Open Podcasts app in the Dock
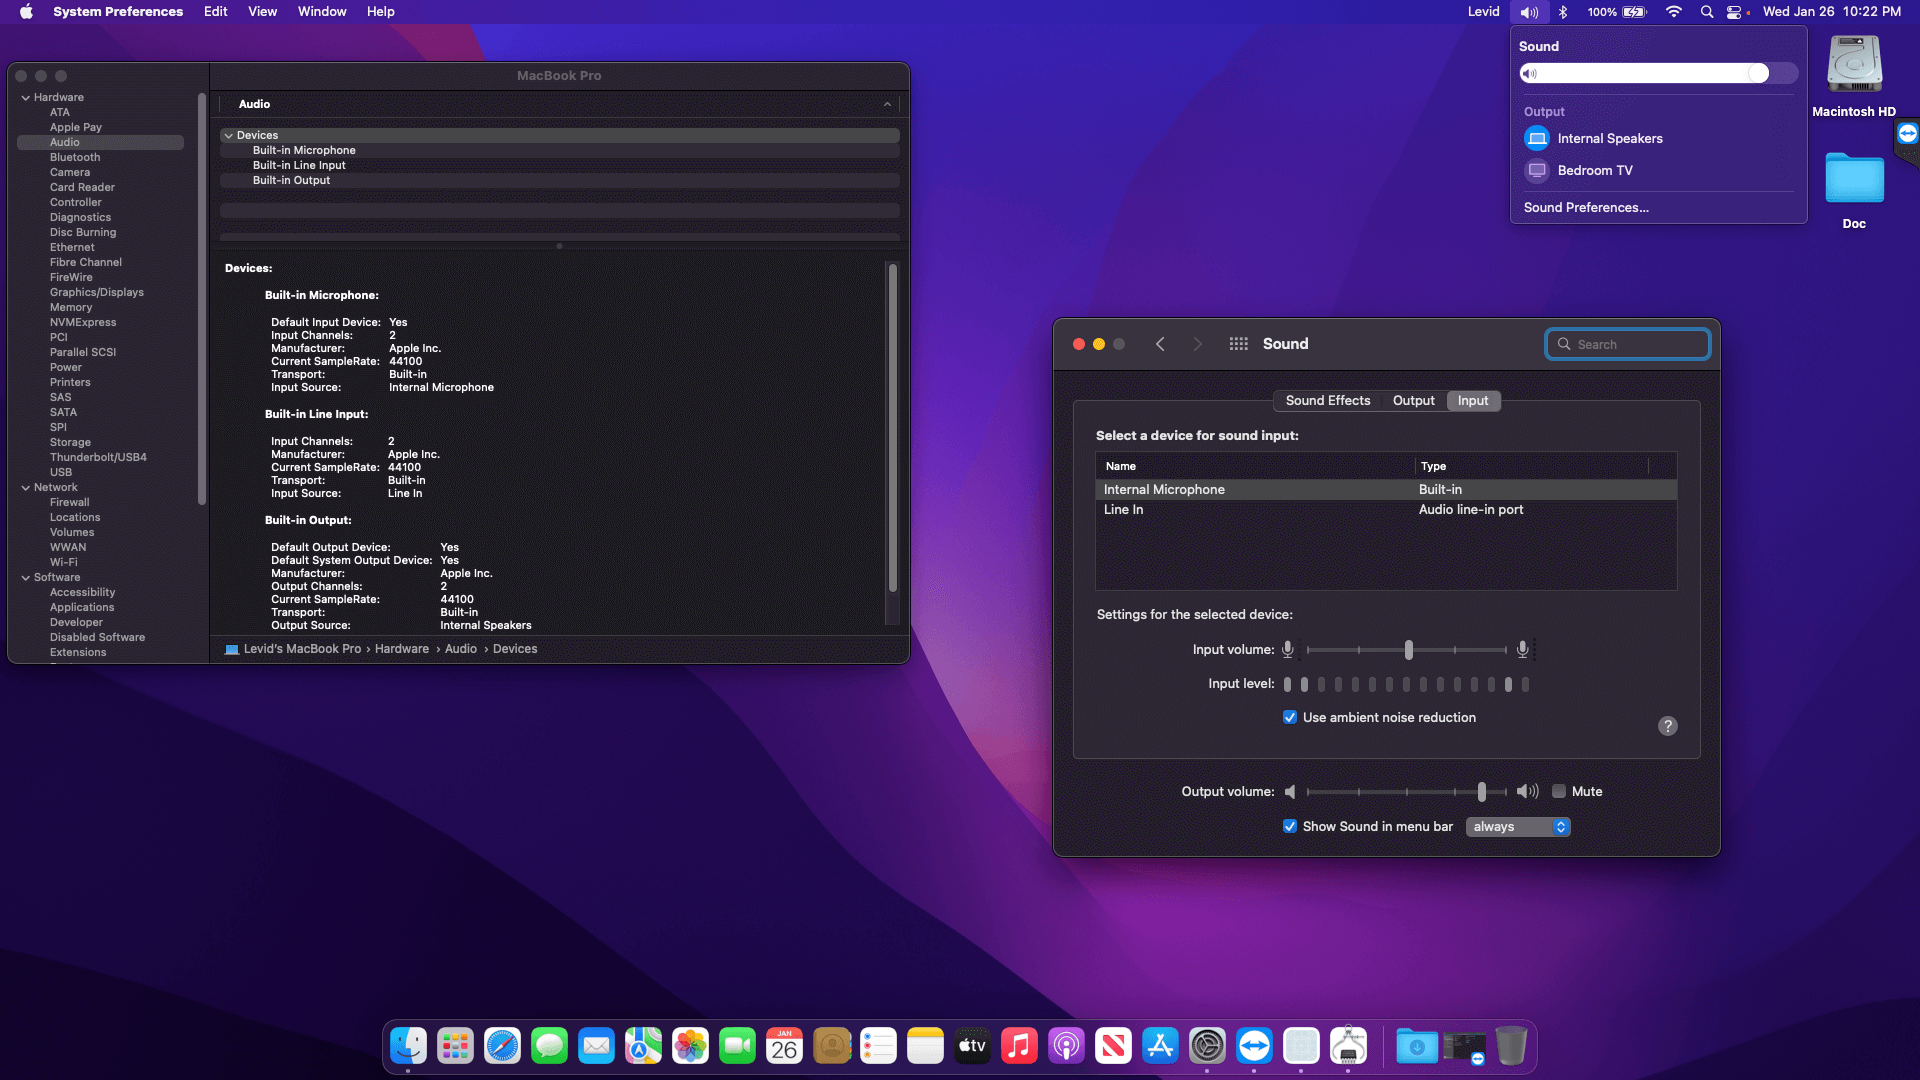The width and height of the screenshot is (1920, 1080). tap(1066, 1046)
